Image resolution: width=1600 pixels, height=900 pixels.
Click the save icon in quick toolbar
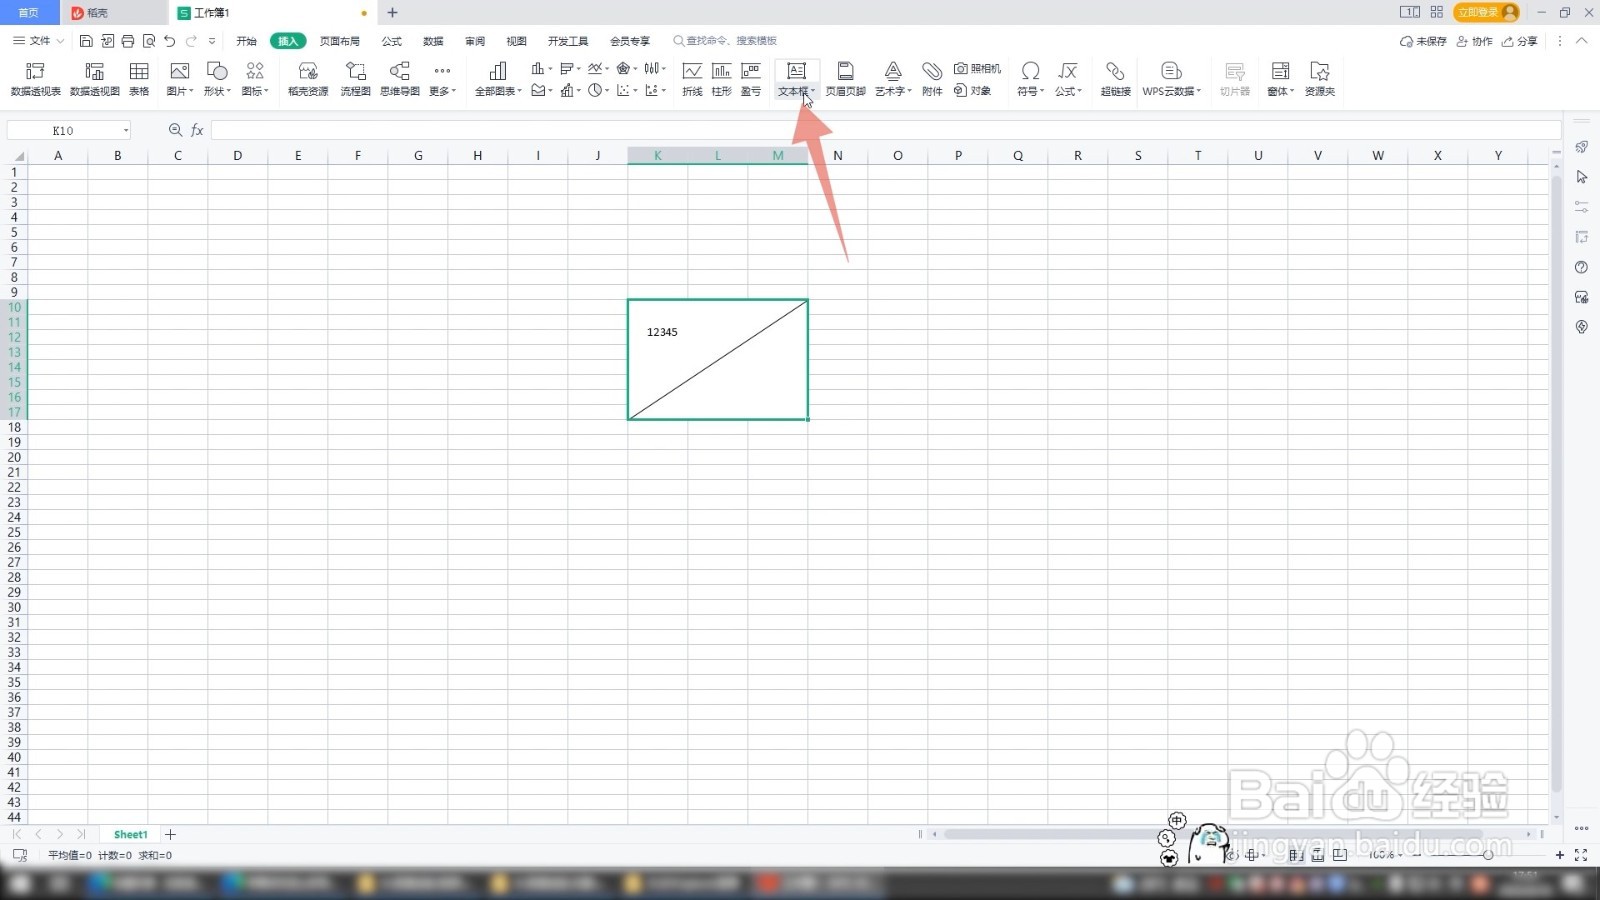(x=86, y=41)
